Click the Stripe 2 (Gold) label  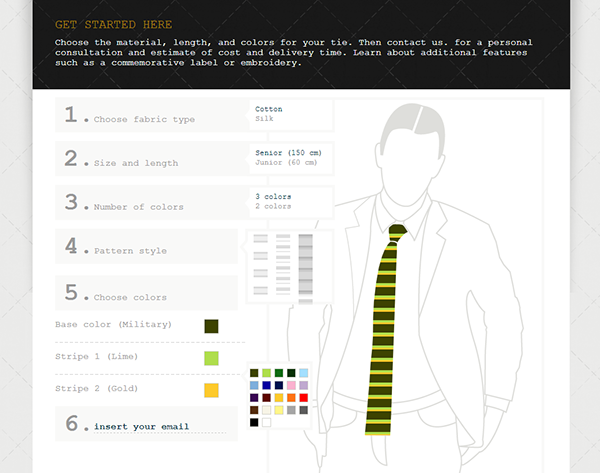(x=96, y=388)
